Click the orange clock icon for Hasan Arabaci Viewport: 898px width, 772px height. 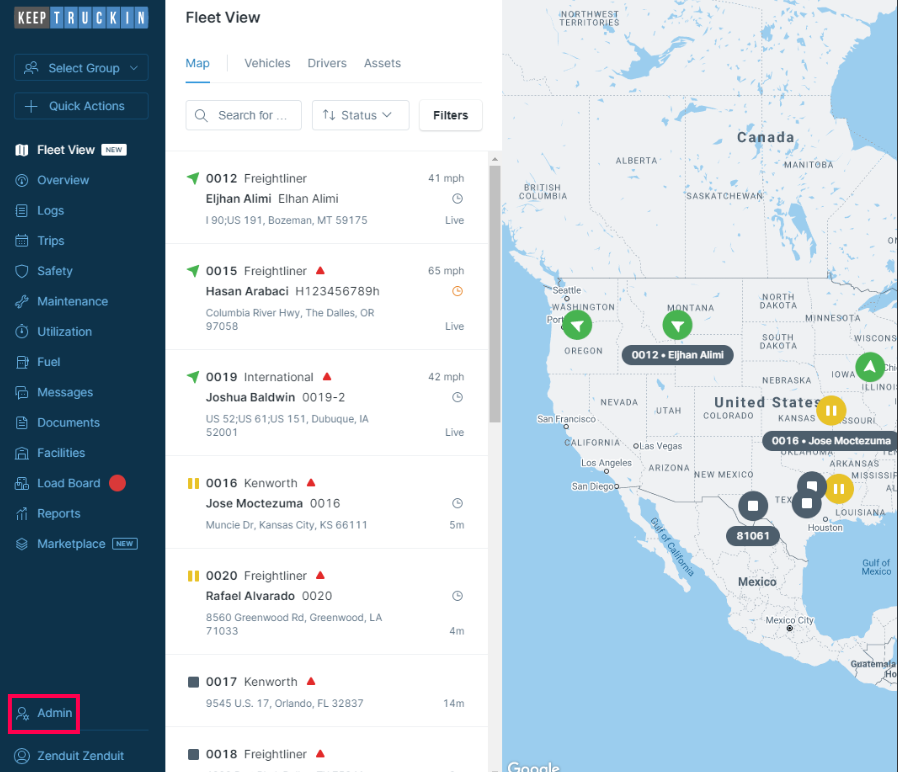458,291
